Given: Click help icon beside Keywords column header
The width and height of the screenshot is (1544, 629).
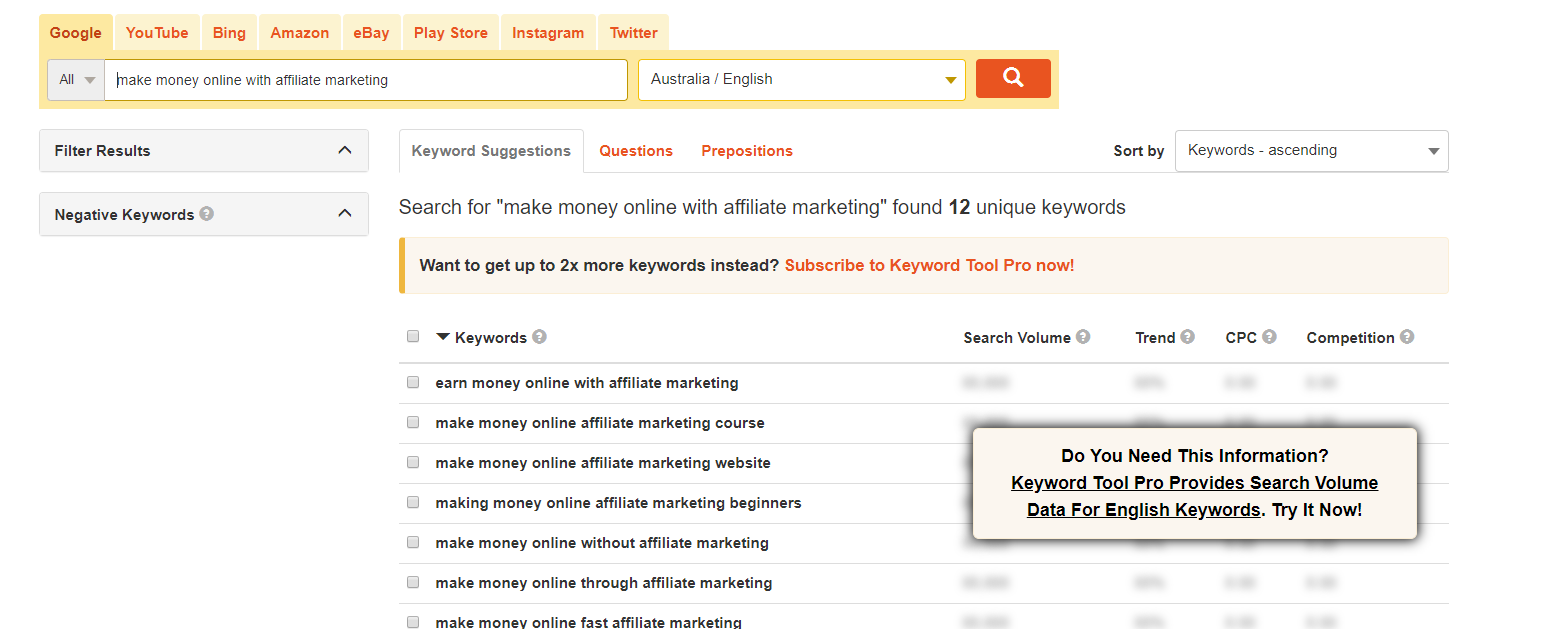Looking at the screenshot, I should tap(539, 337).
